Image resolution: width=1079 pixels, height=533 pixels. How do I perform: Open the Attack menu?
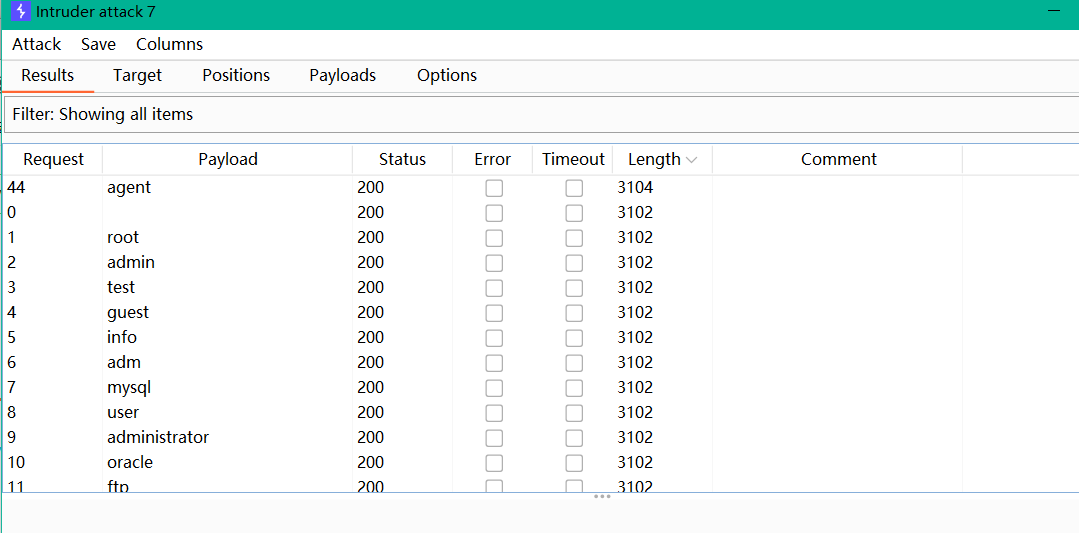coord(36,45)
